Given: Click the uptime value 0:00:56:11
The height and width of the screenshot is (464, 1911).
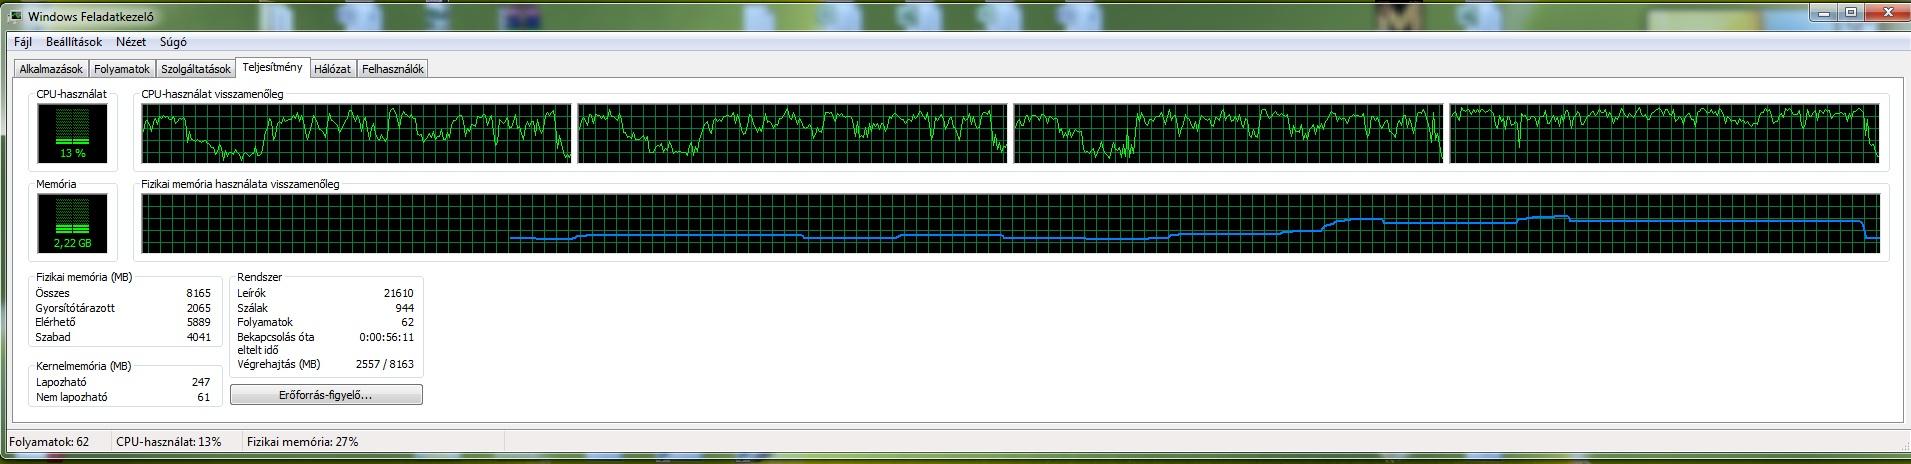Looking at the screenshot, I should pos(388,337).
